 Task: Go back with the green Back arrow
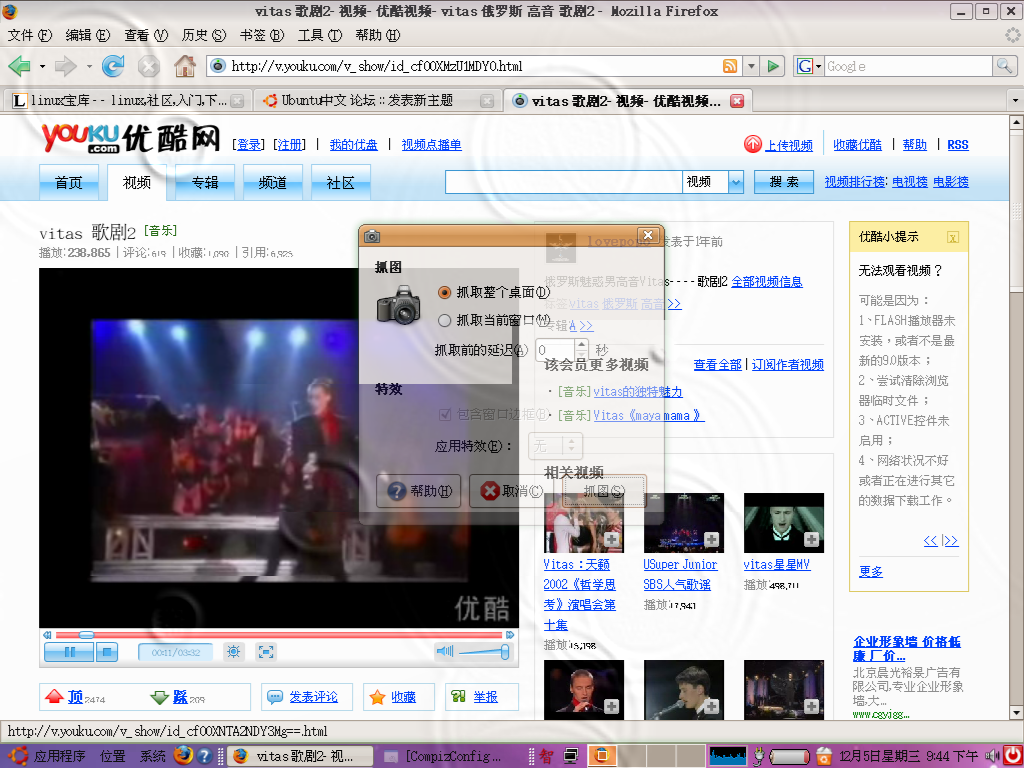point(20,66)
